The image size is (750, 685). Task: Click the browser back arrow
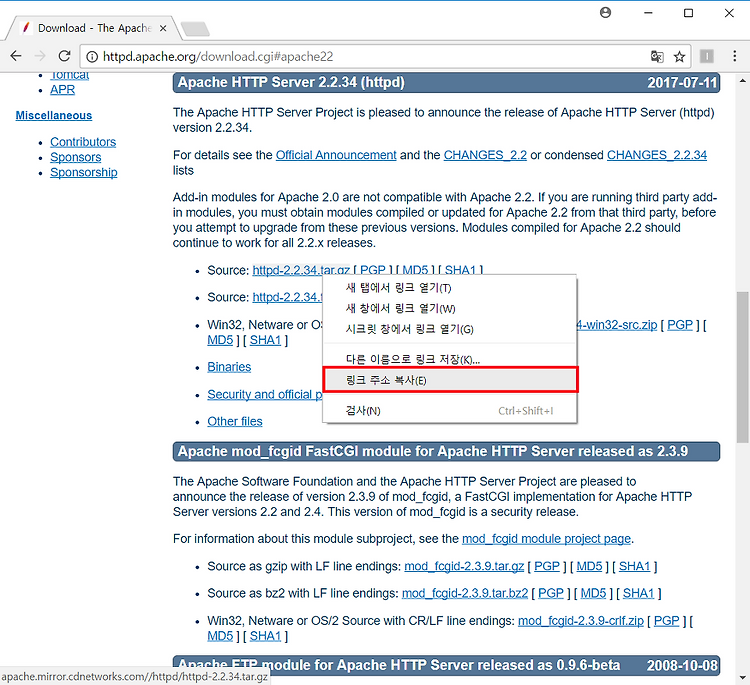click(x=16, y=56)
